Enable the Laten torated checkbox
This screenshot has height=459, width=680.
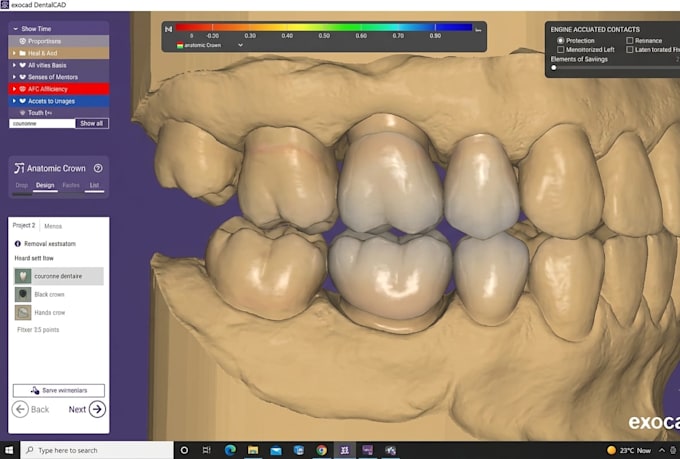[x=630, y=49]
